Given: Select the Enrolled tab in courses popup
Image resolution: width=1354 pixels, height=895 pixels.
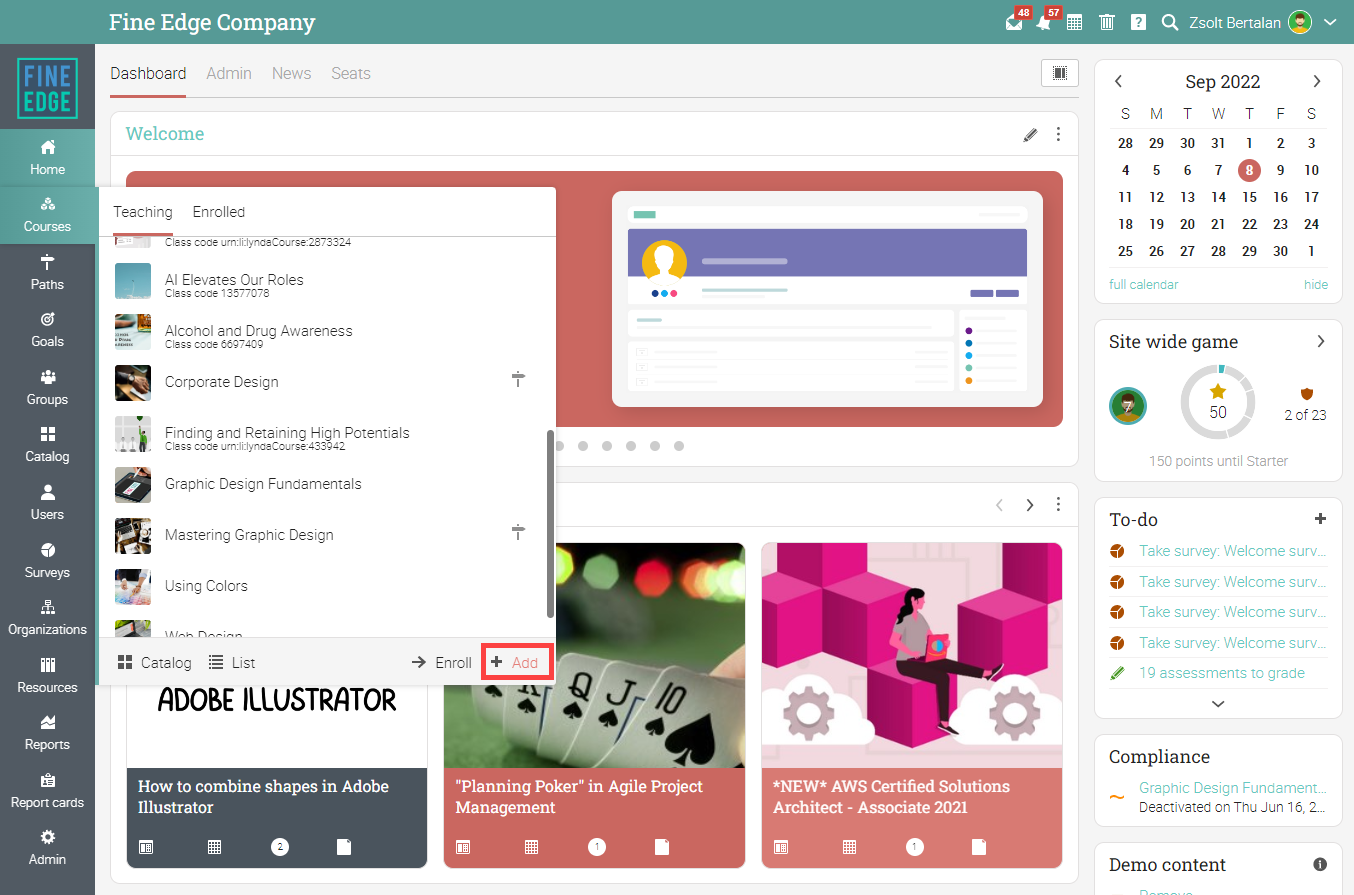Looking at the screenshot, I should point(219,212).
